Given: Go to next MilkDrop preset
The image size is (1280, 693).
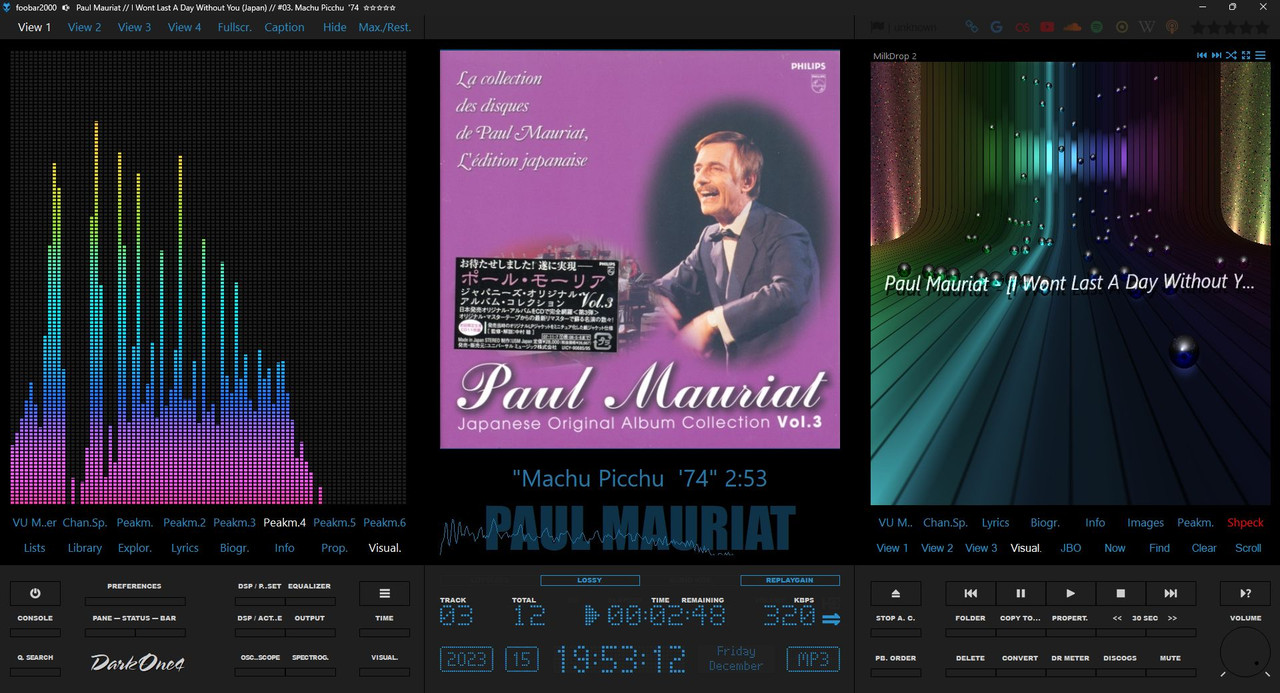Looking at the screenshot, I should [1216, 55].
